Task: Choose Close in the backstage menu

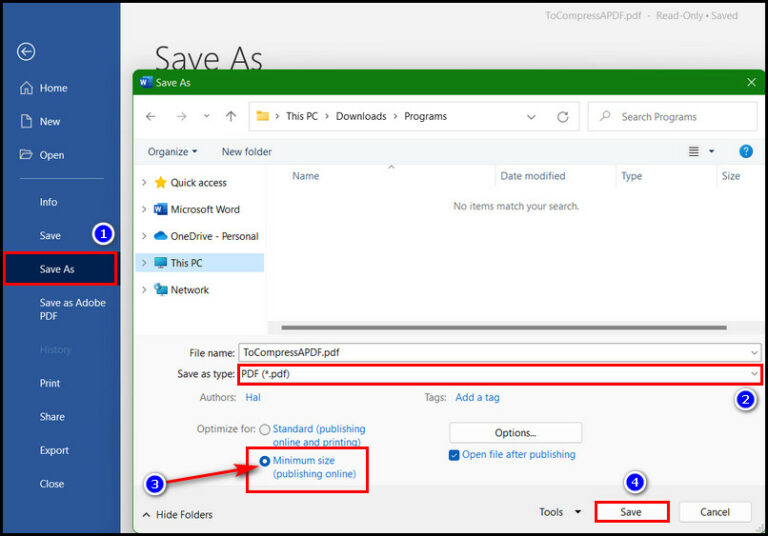Action: [x=51, y=484]
